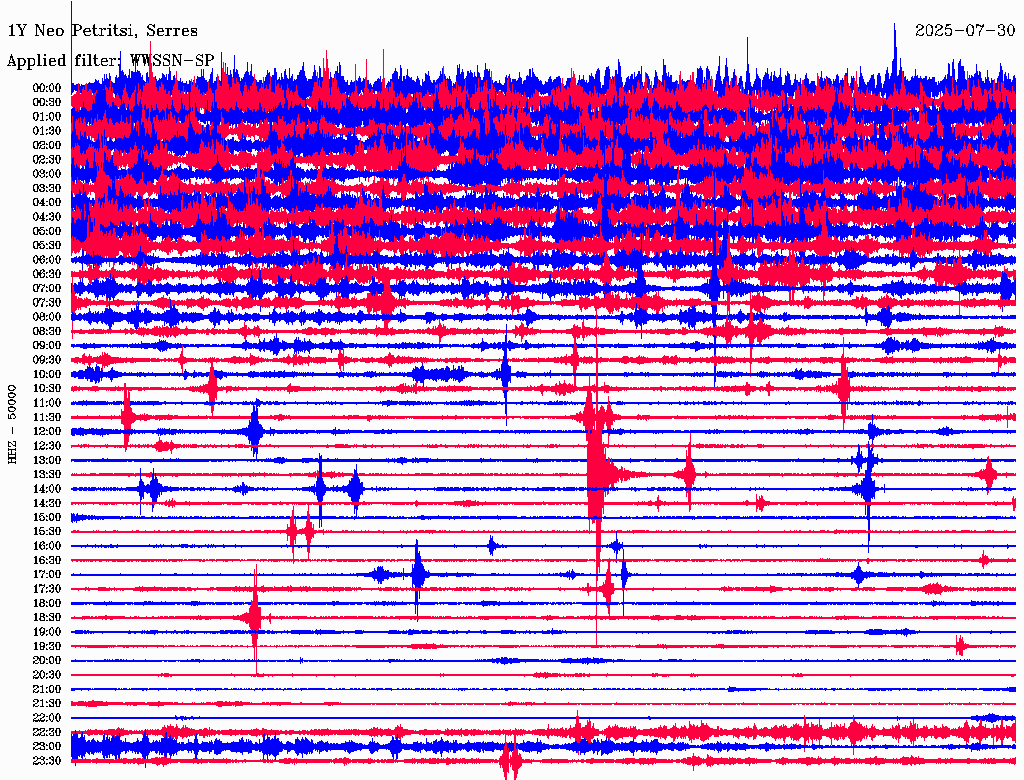Select the 17:00 time row label

coord(47,575)
